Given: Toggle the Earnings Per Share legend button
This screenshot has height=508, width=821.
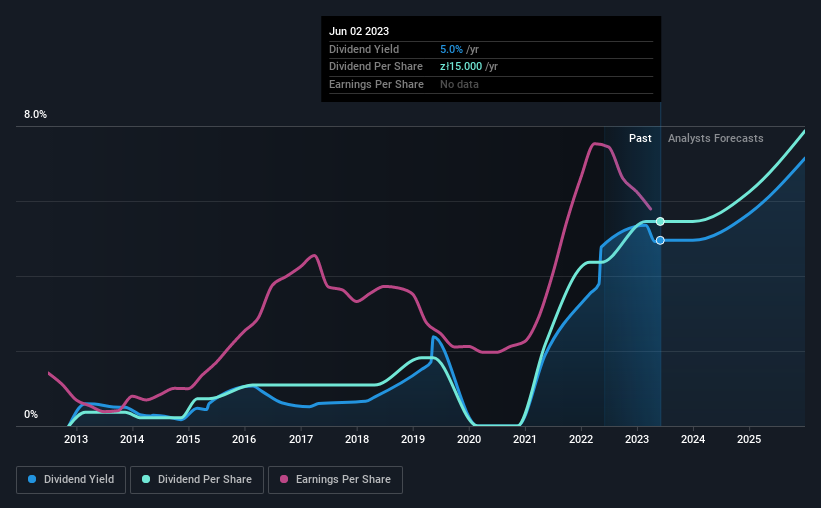Looking at the screenshot, I should click(335, 480).
